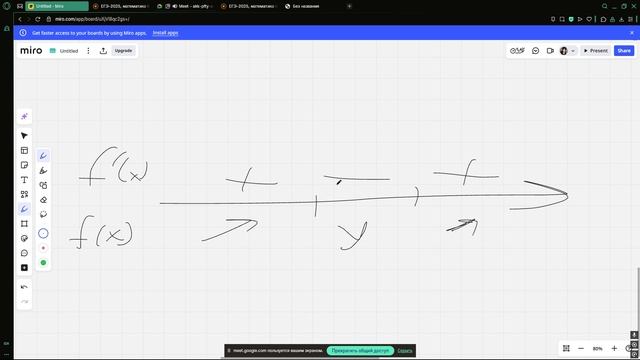Viewport: 640px width, 360px height.
Task: Undo the last drawing action
Action: click(24, 287)
